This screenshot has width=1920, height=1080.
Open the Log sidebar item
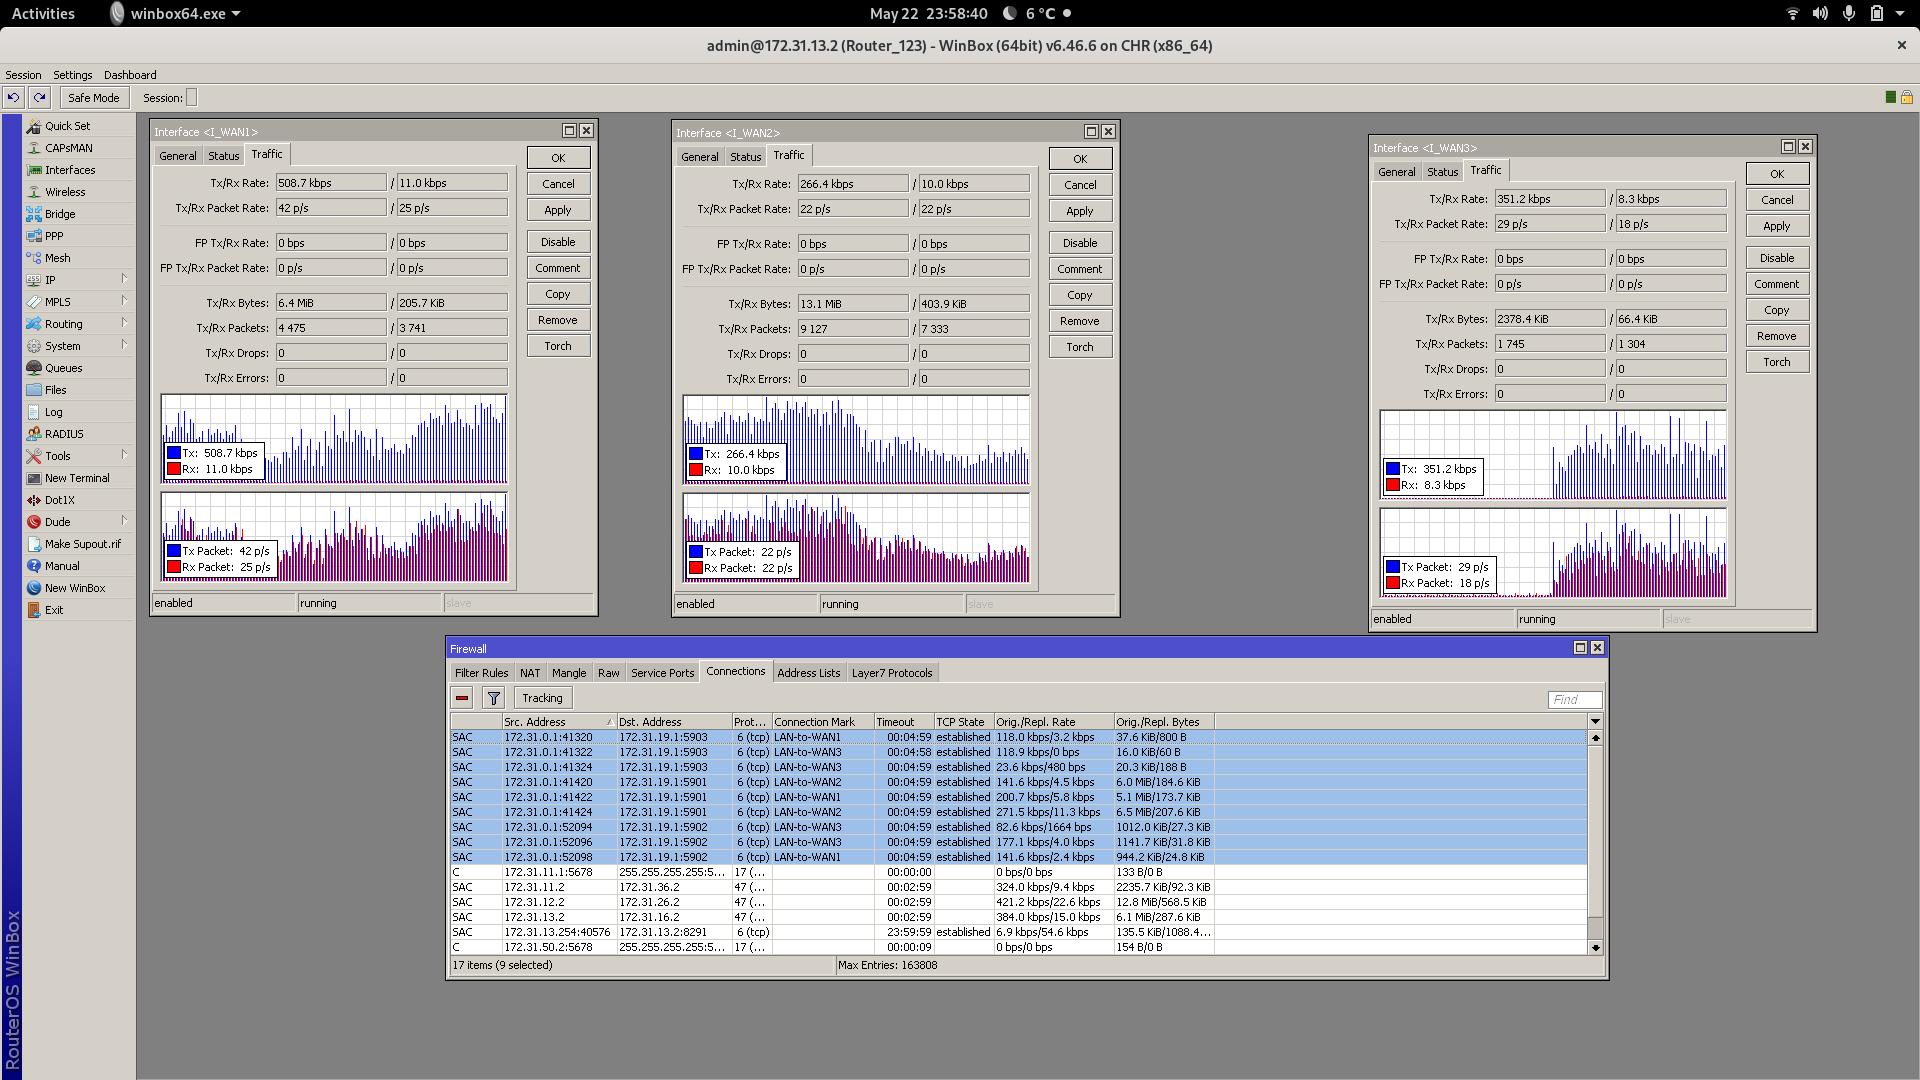click(x=53, y=412)
